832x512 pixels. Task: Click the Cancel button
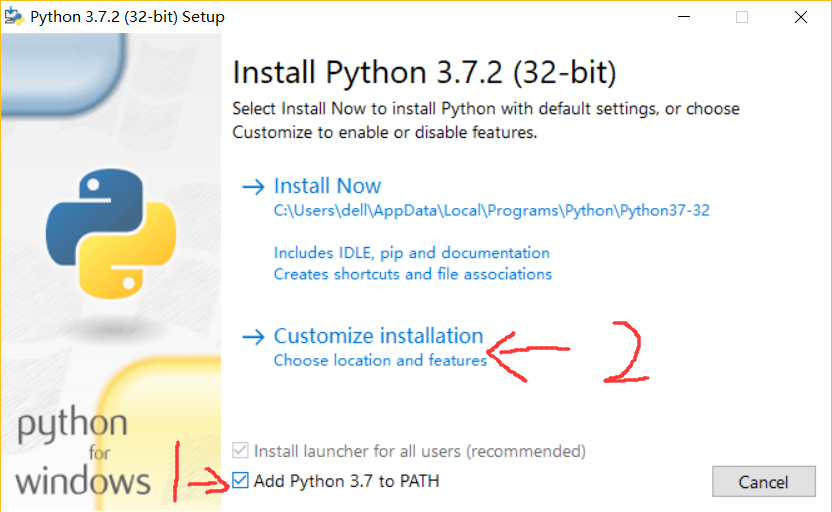pyautogui.click(x=764, y=482)
